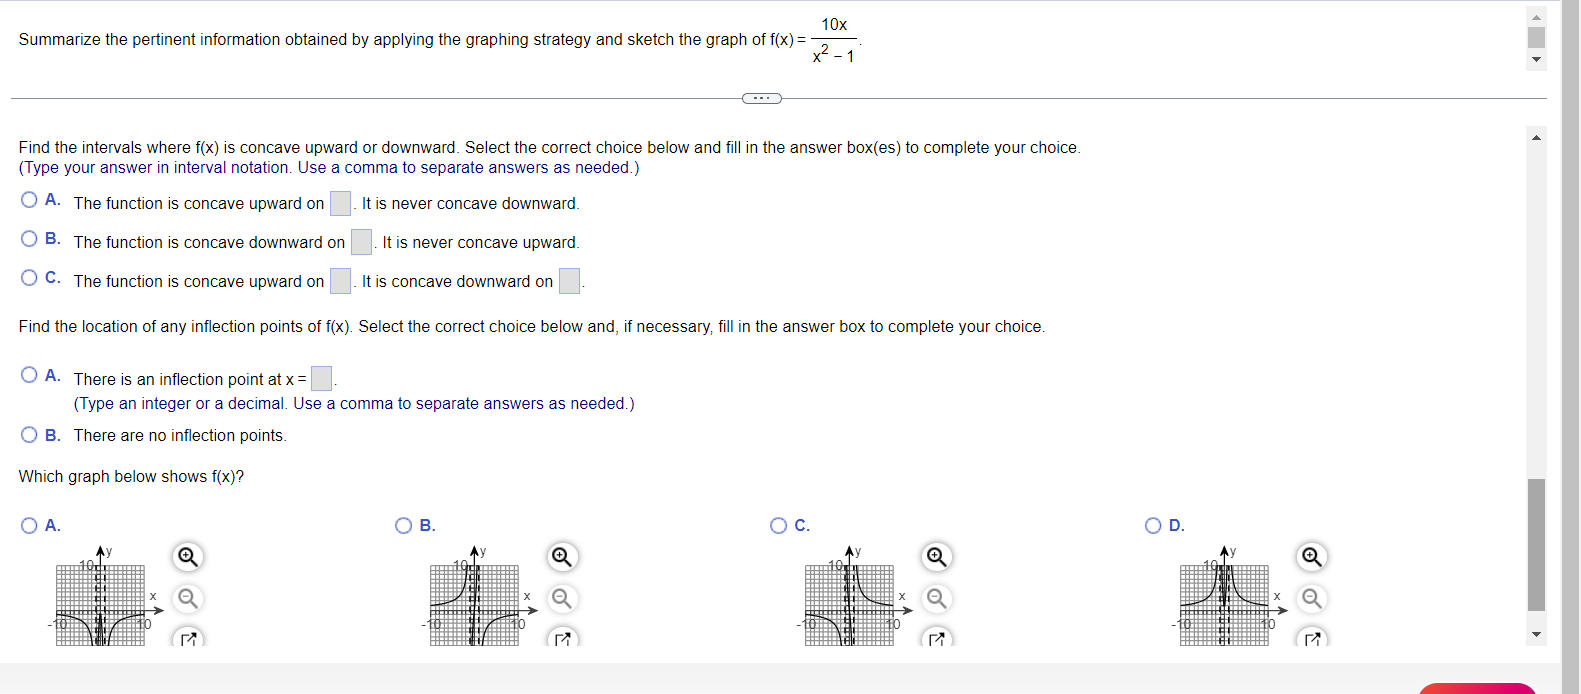Image resolution: width=1581 pixels, height=694 pixels.
Task: Click the zoom-in magnifier beside graph C
Action: point(936,556)
